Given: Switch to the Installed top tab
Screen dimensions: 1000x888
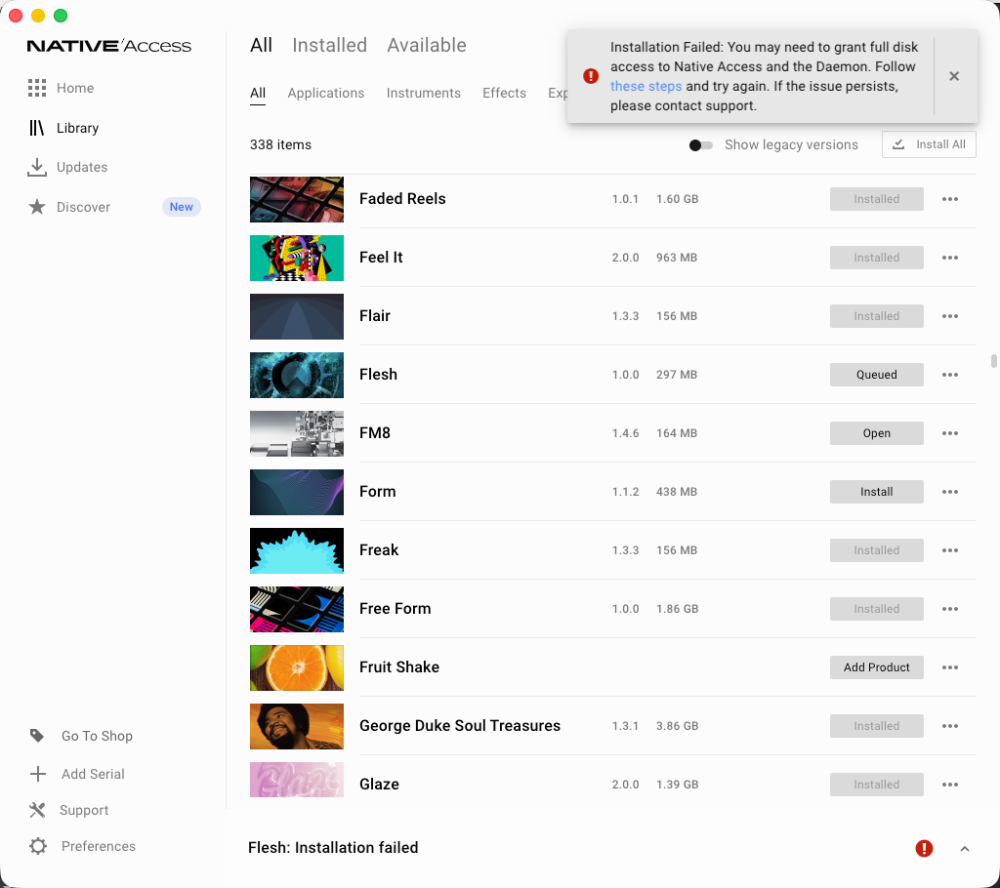Looking at the screenshot, I should pyautogui.click(x=329, y=45).
